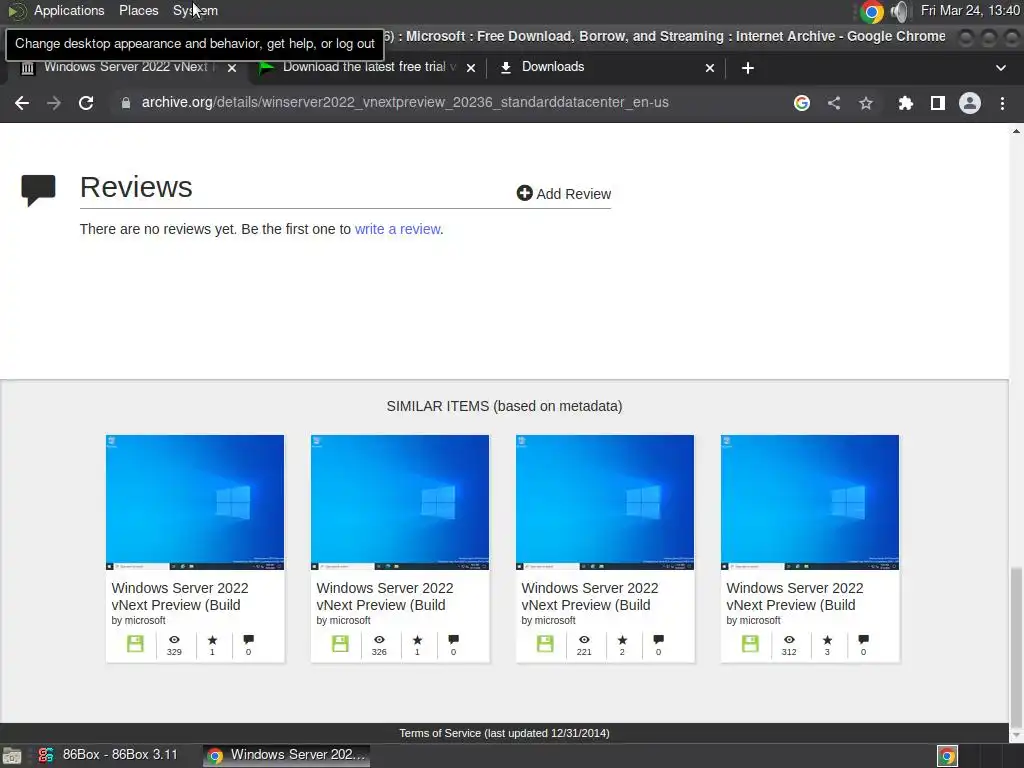1024x768 pixels.
Task: Bookmark this page with the star icon
Action: pyautogui.click(x=866, y=103)
